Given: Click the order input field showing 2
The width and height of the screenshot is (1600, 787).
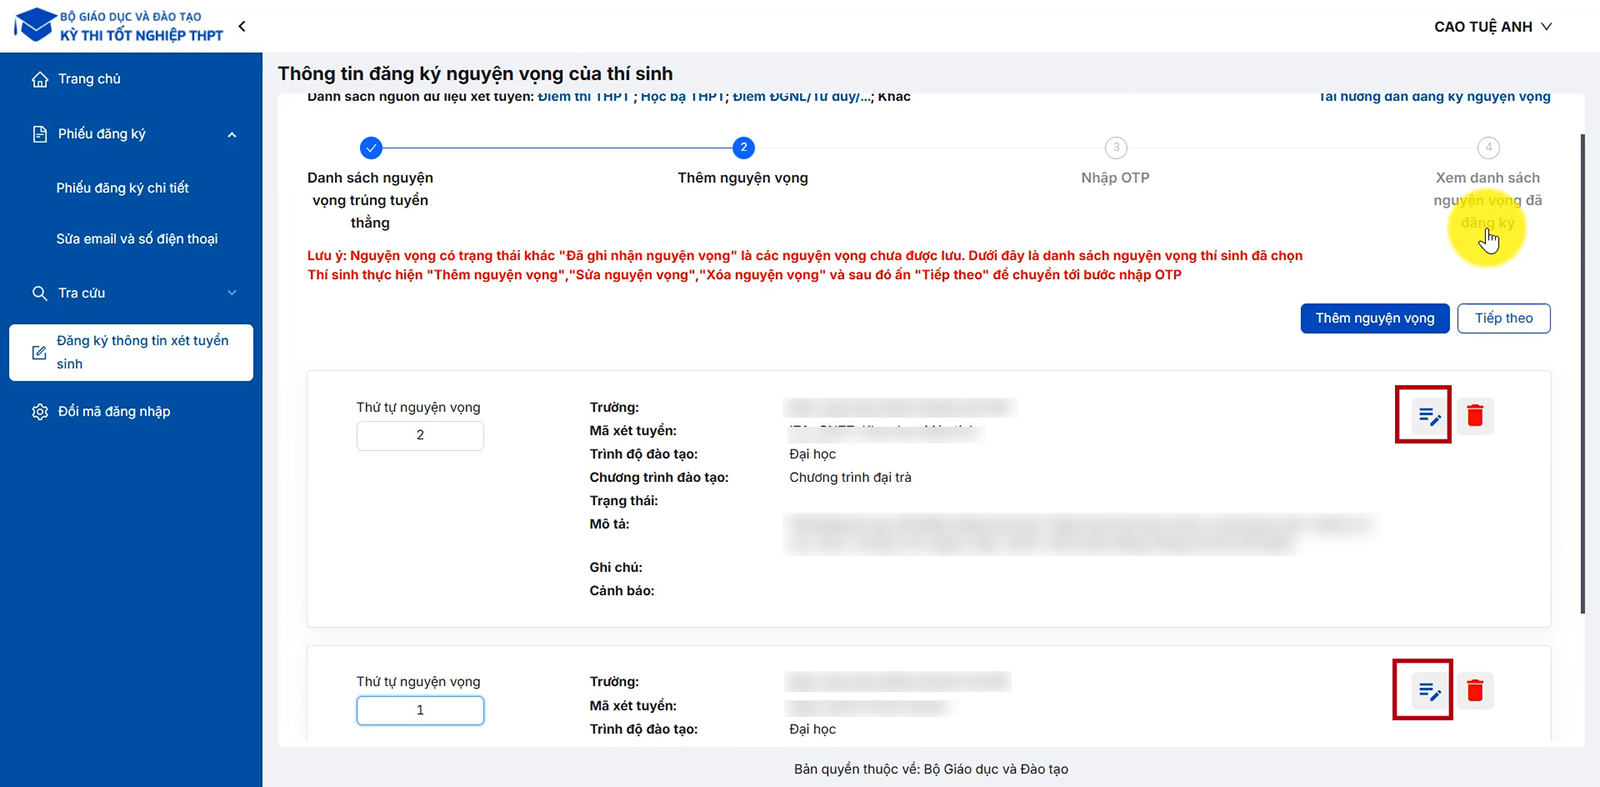Looking at the screenshot, I should point(420,435).
